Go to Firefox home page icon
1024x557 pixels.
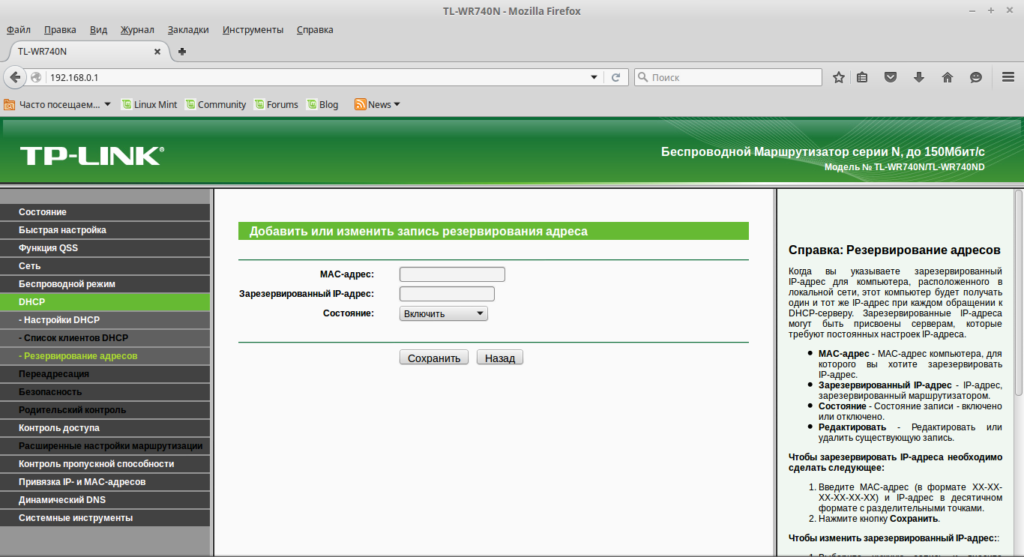click(947, 77)
